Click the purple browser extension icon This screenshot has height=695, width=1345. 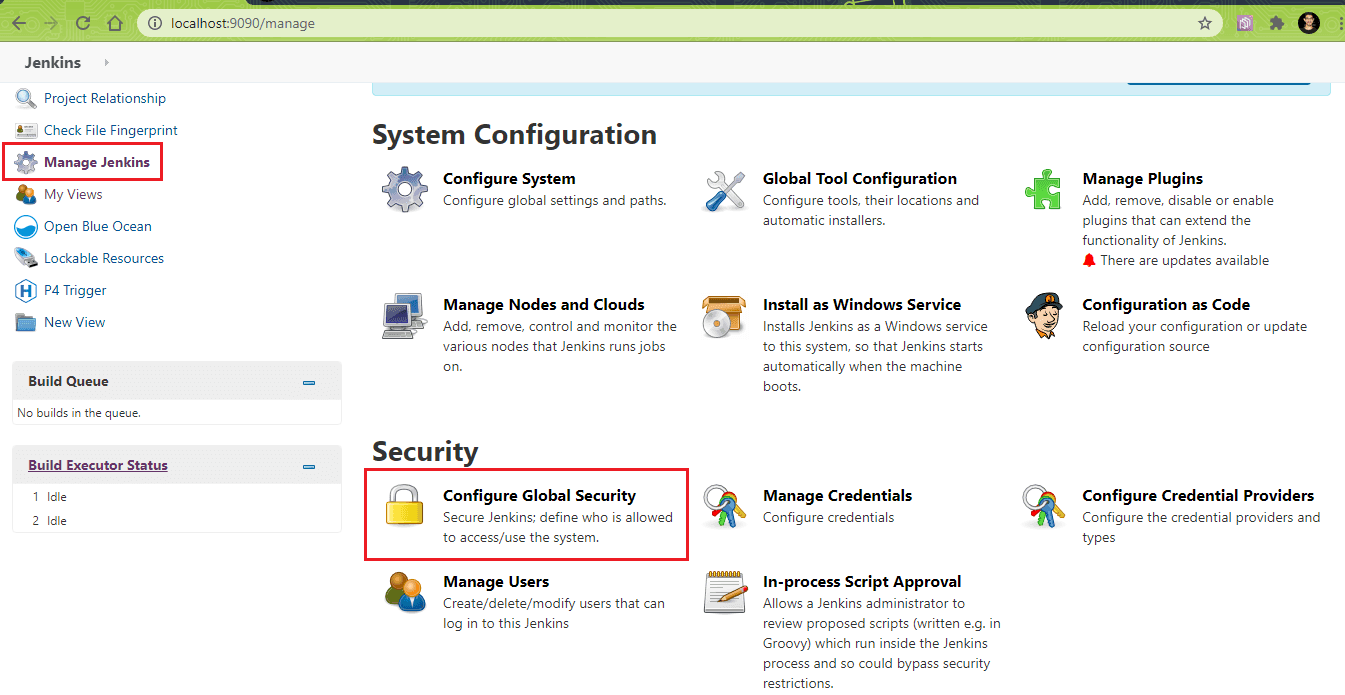point(1245,23)
